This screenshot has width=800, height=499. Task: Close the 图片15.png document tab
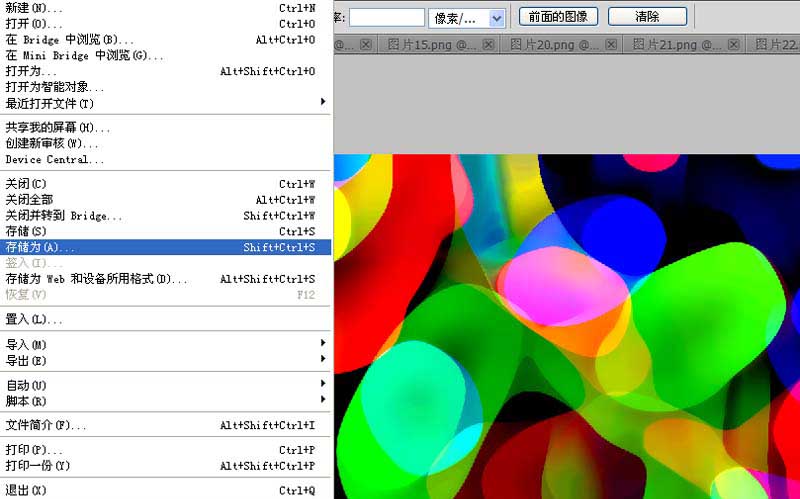coord(488,44)
